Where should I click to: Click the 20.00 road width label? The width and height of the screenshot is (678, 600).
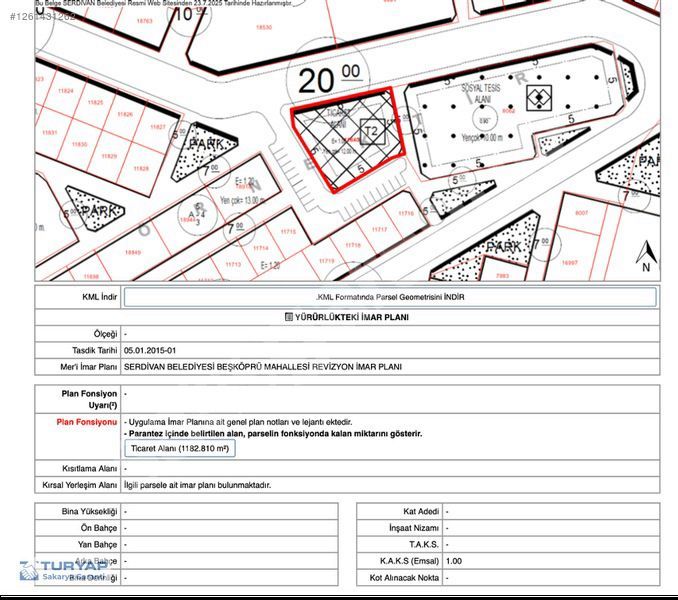[330, 78]
